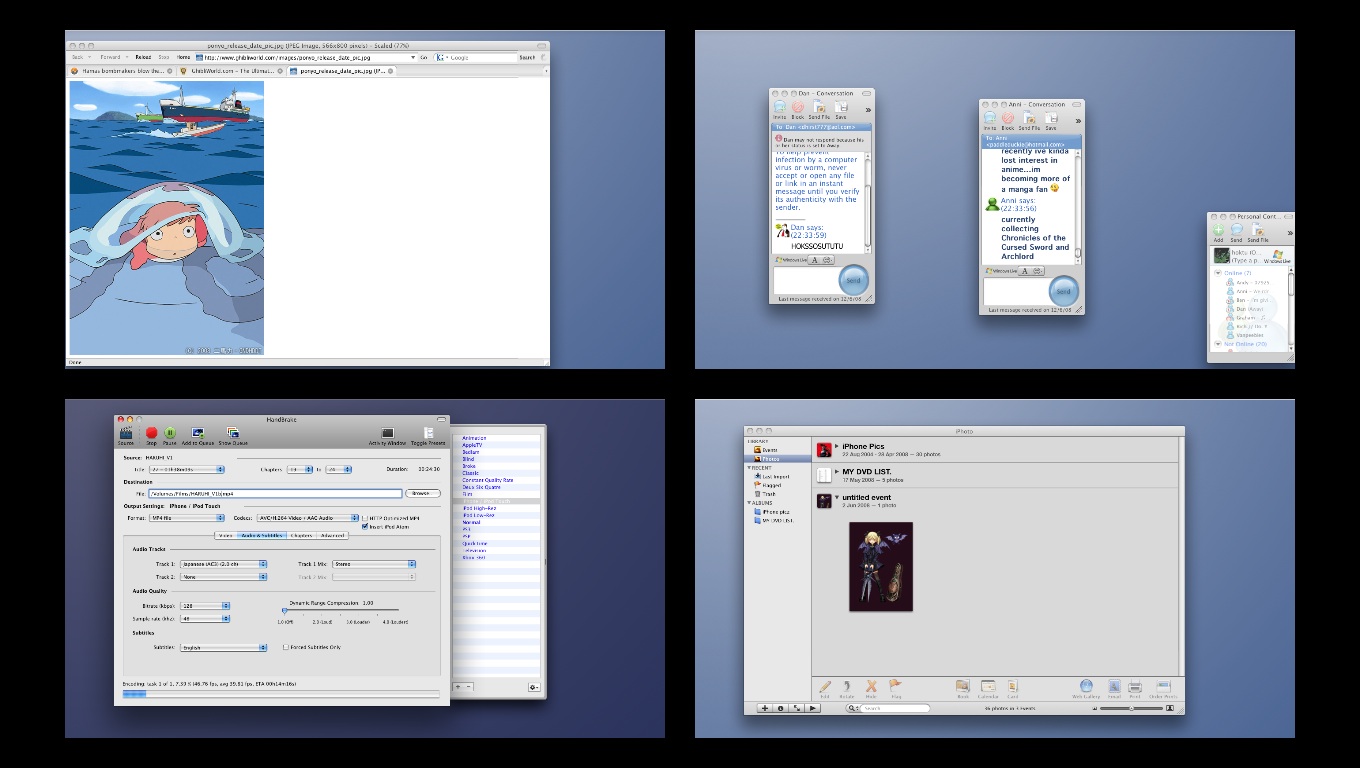1360x768 pixels.
Task: Open the Advanced tab in HandBrake
Action: (332, 536)
